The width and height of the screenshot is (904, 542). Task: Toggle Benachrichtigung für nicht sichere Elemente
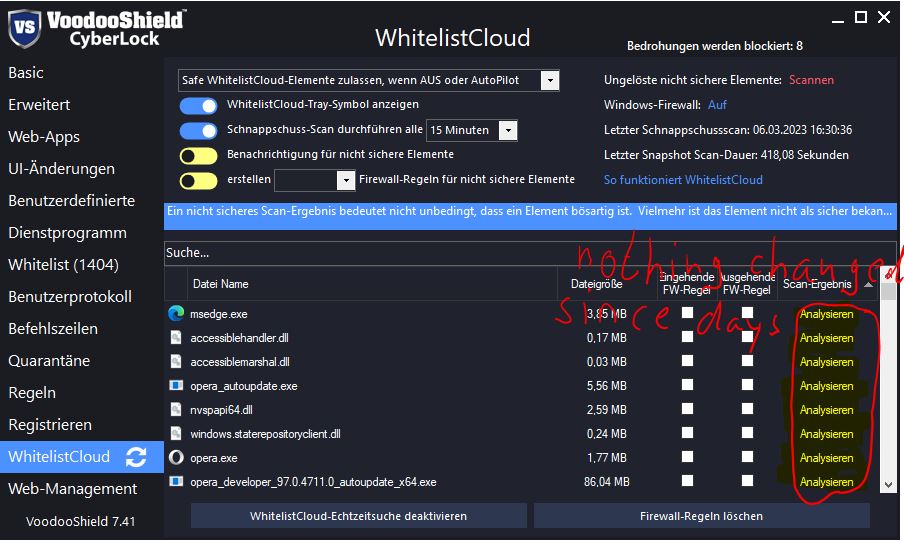[198, 156]
